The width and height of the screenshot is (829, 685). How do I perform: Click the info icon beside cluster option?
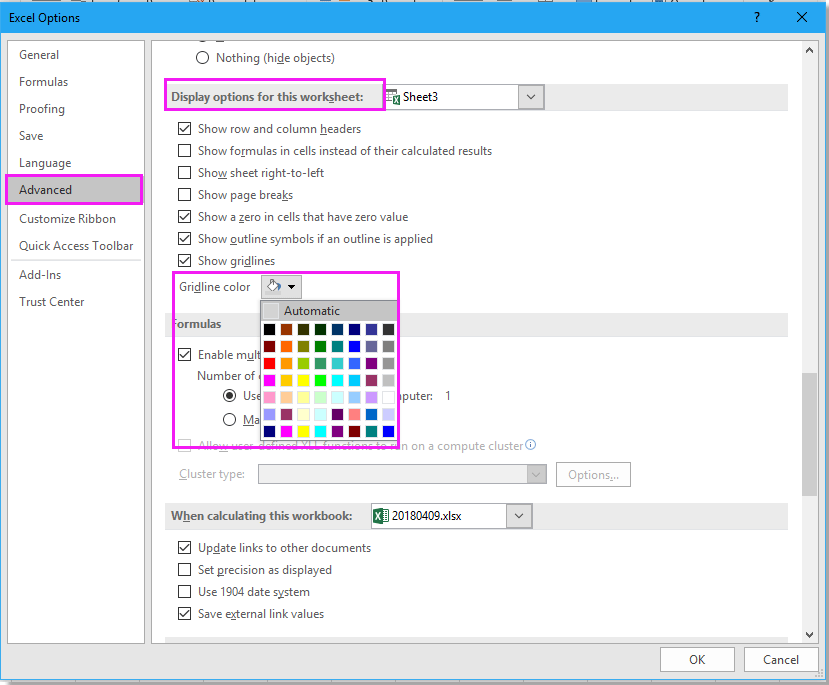pyautogui.click(x=531, y=445)
